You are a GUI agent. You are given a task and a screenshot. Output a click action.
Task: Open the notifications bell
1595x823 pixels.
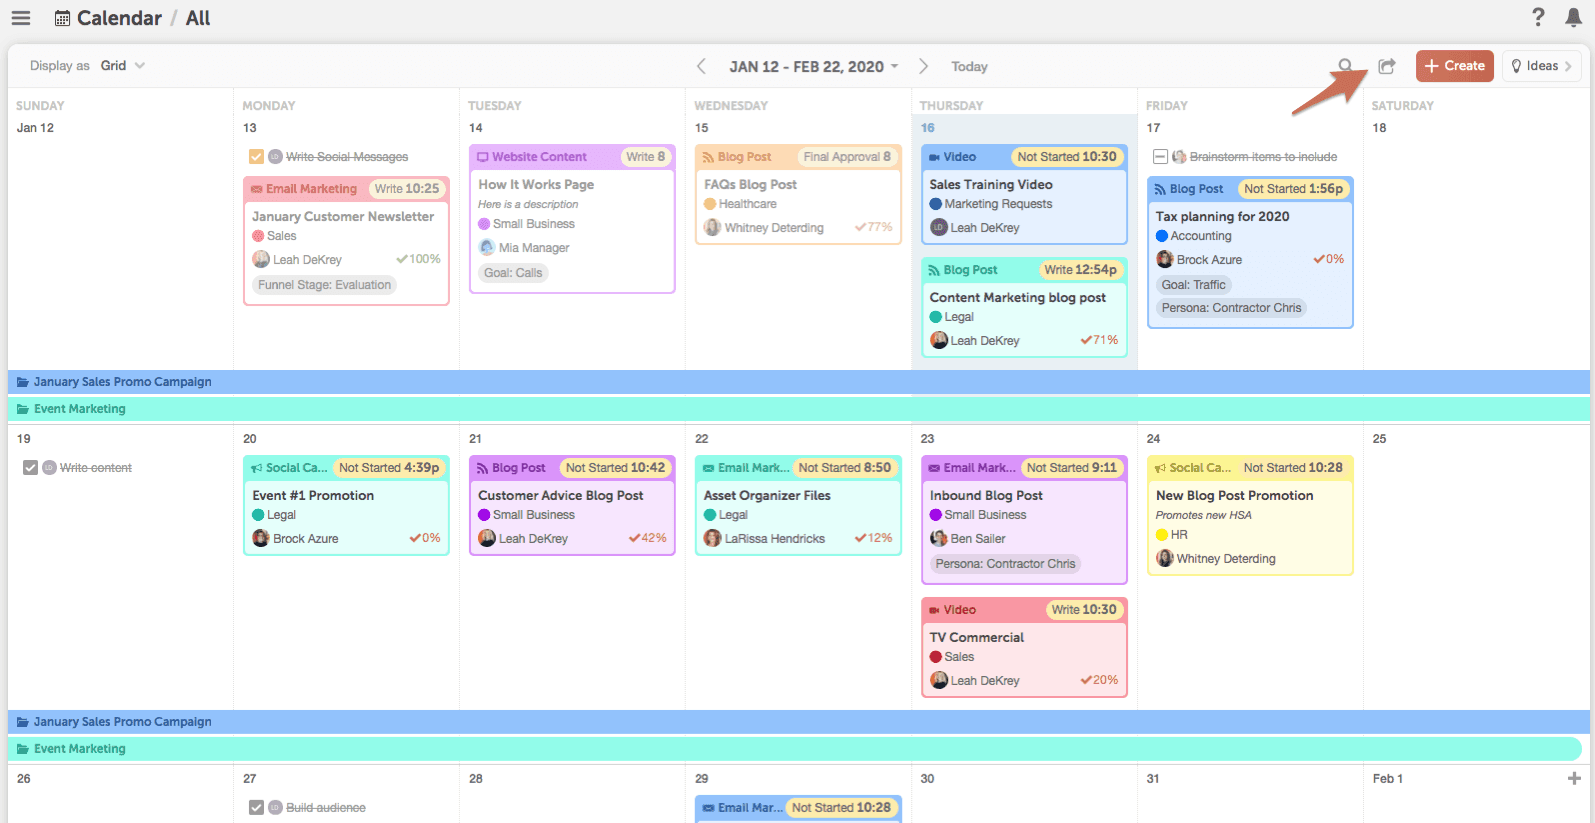click(1573, 17)
